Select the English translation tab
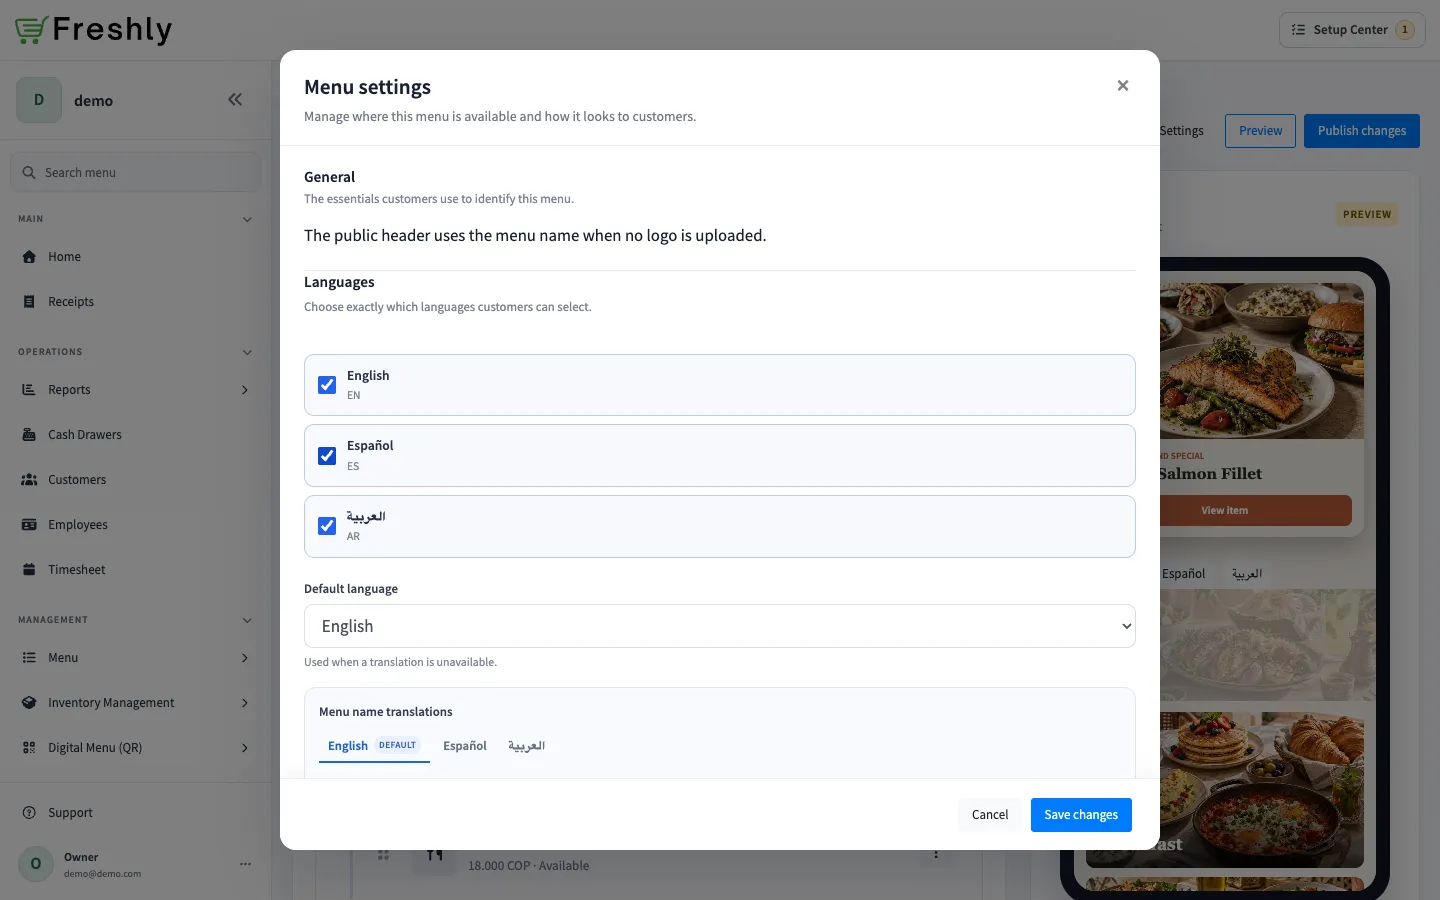 click(374, 746)
